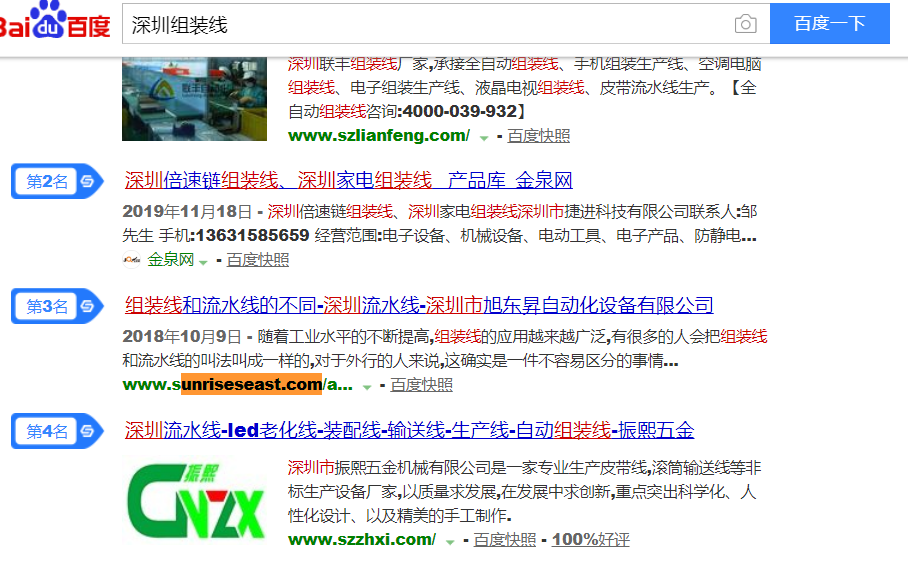
Task: Click the 第4名 rank badge icon
Action: click(x=57, y=431)
